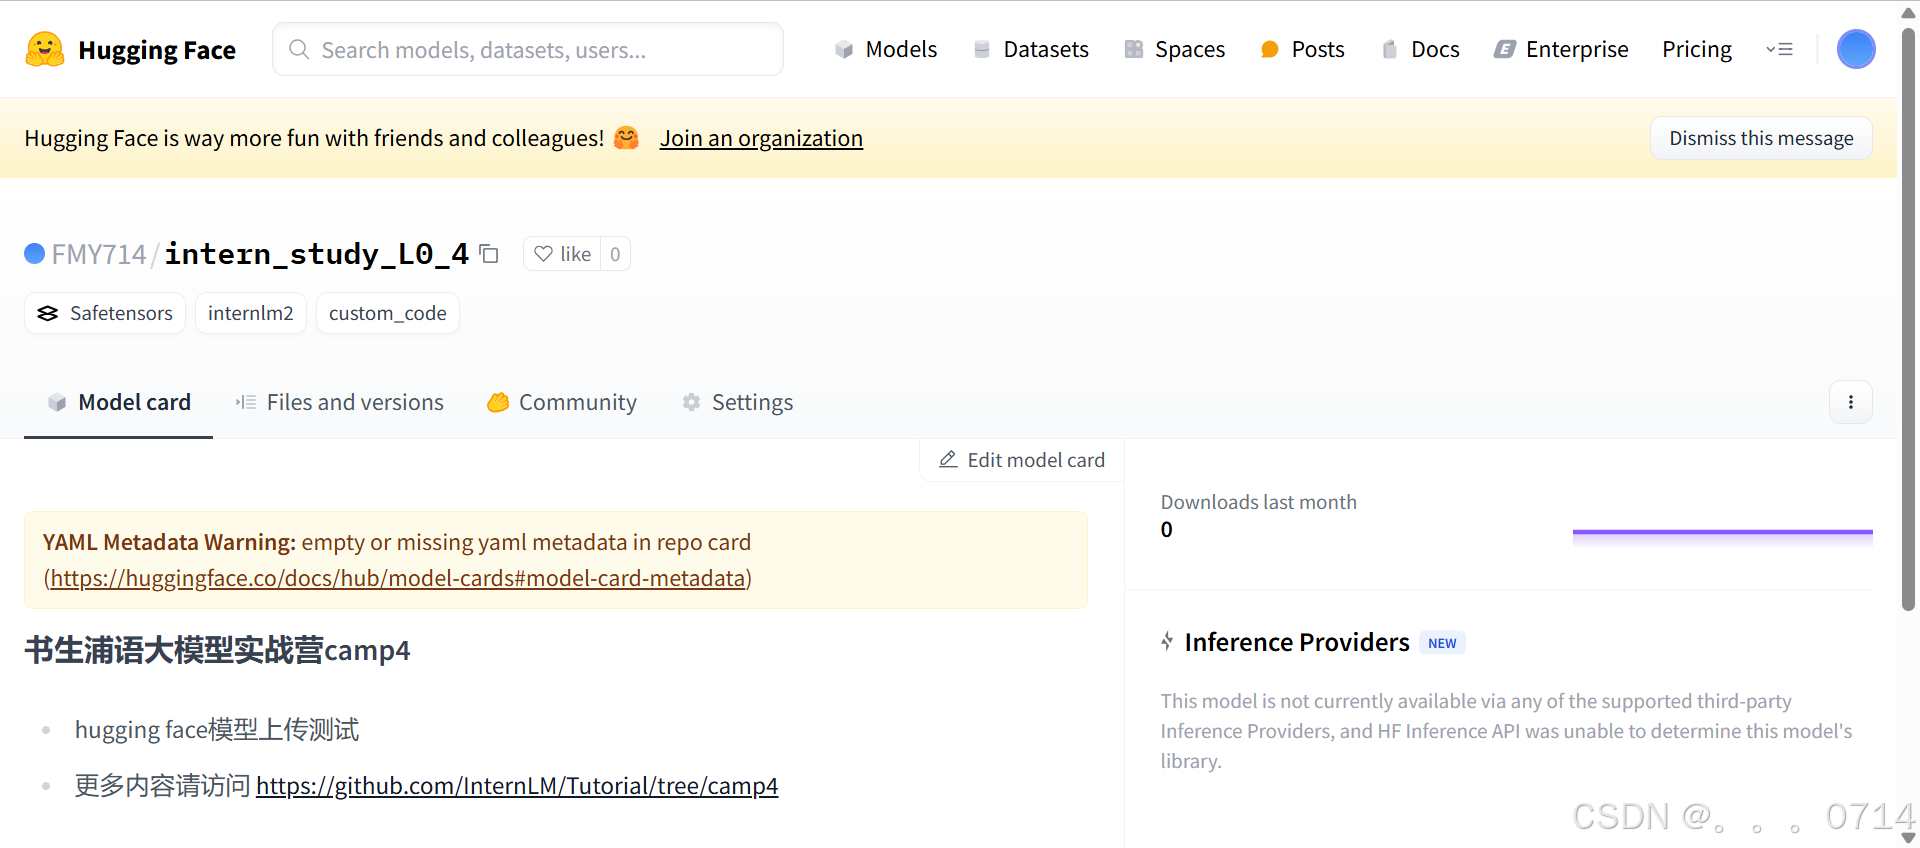Follow the Join an organization link
The image size is (1920, 848).
coord(761,138)
